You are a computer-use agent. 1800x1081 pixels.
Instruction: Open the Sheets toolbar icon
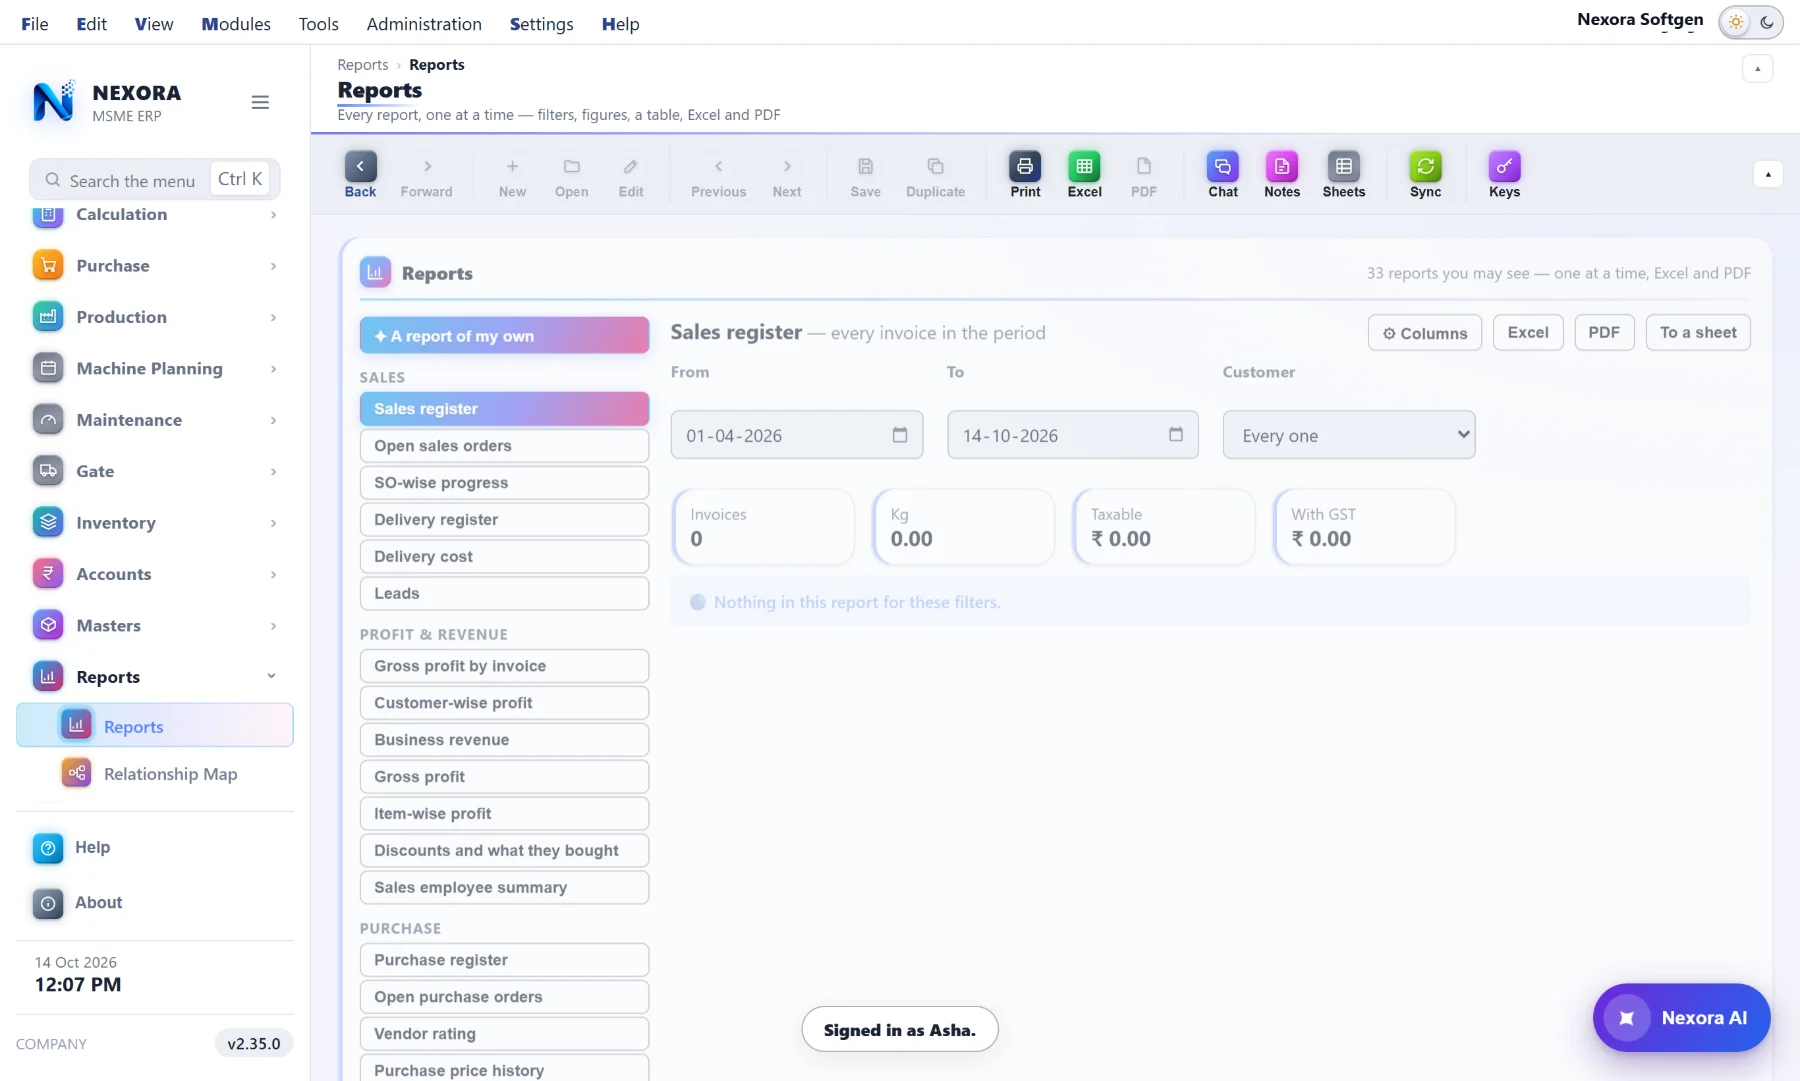[1343, 166]
